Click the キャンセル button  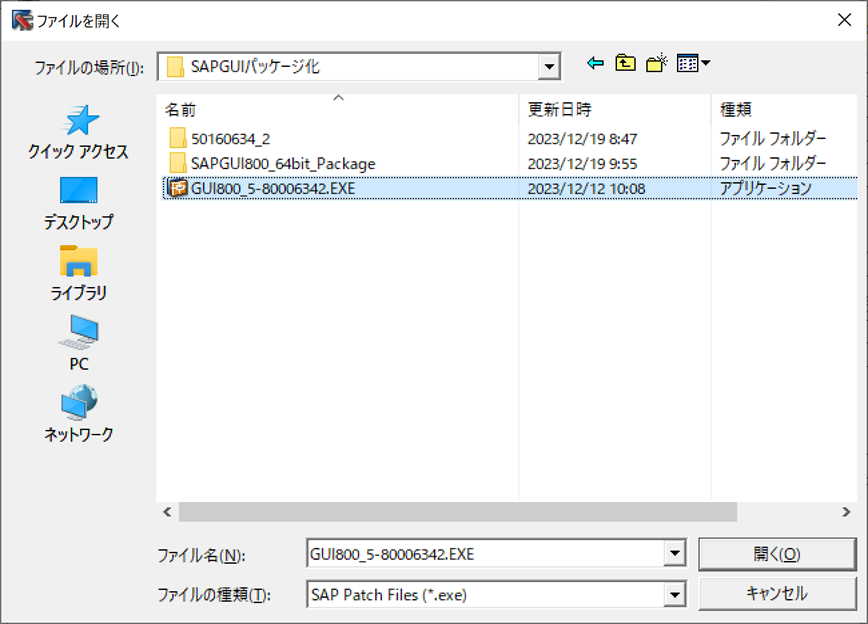click(777, 594)
